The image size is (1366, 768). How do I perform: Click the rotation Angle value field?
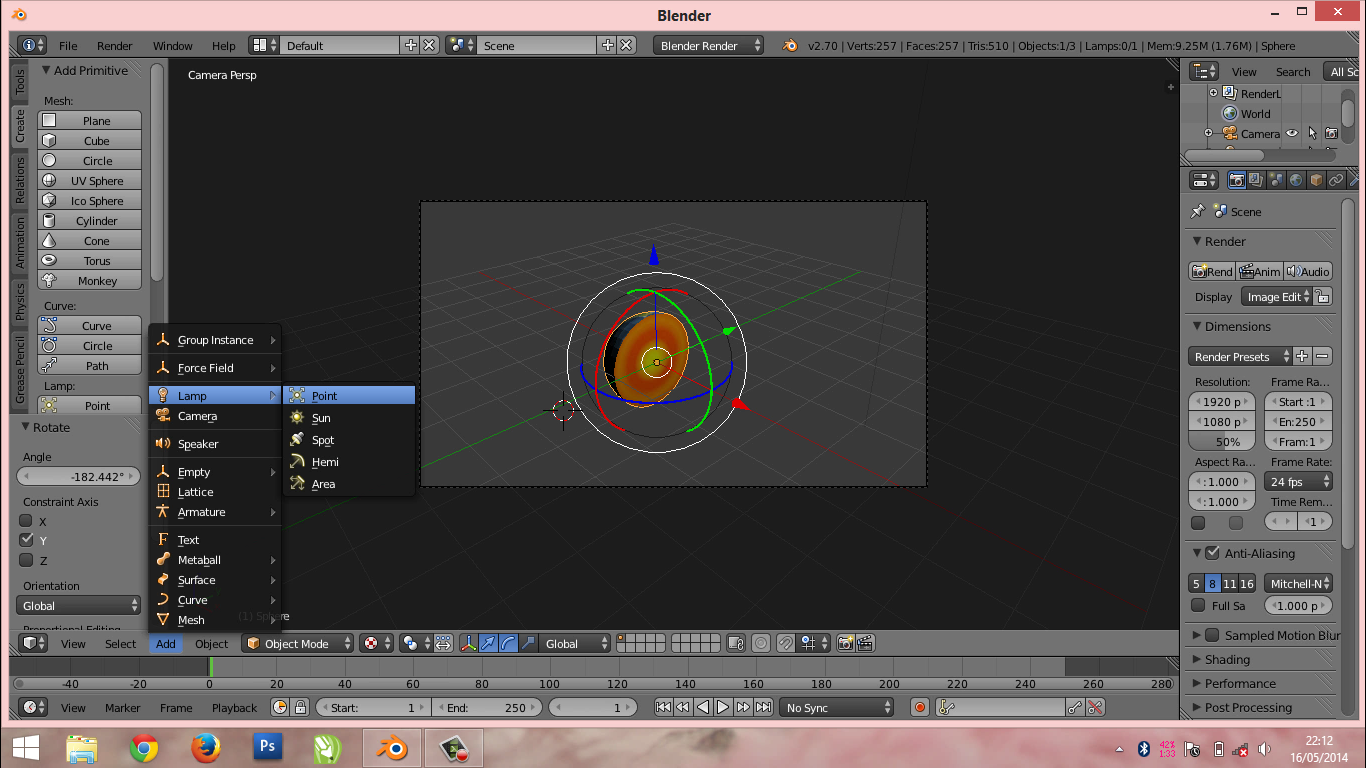coord(79,477)
